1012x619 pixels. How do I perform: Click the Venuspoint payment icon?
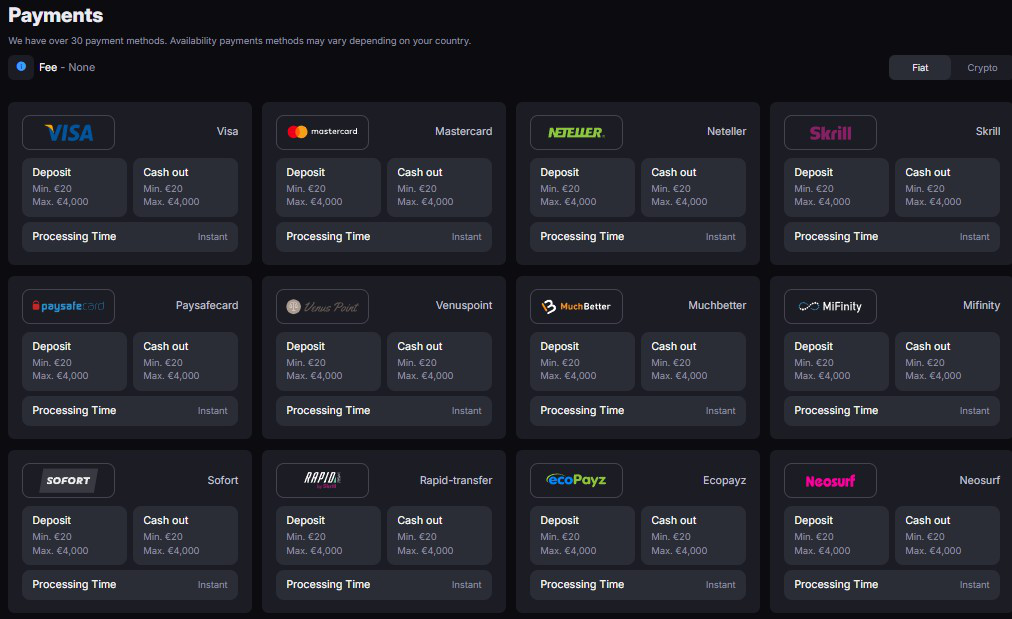pyautogui.click(x=322, y=305)
